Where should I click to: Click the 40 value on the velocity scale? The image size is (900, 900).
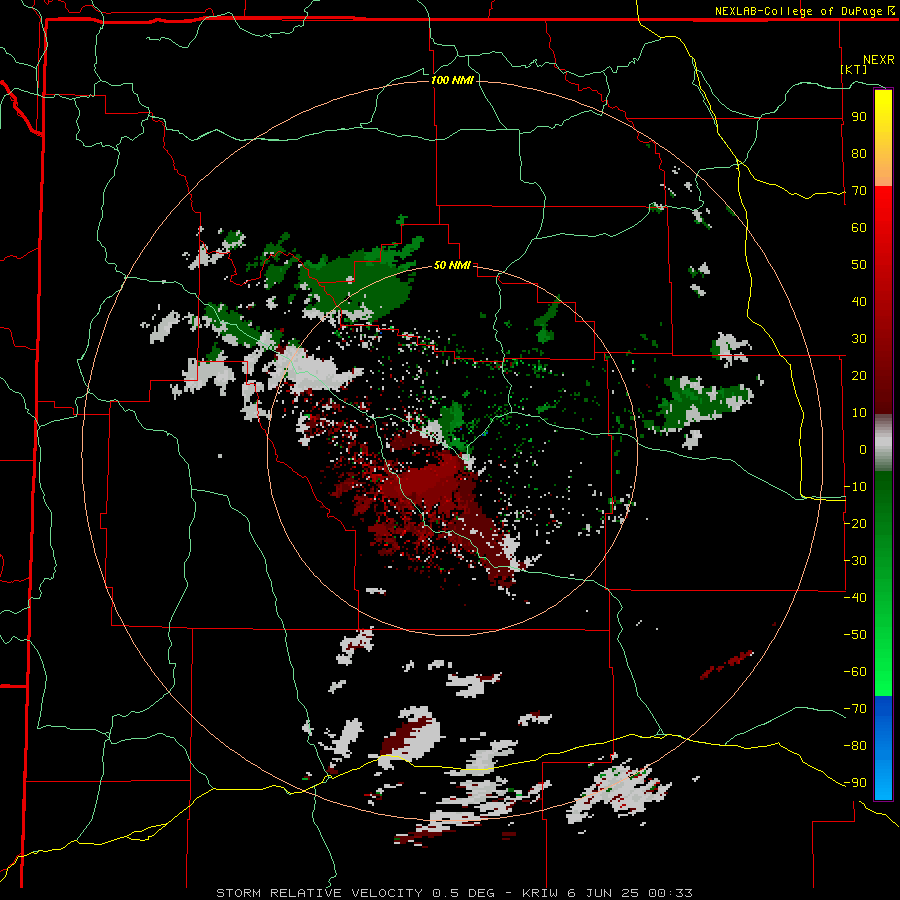point(859,301)
